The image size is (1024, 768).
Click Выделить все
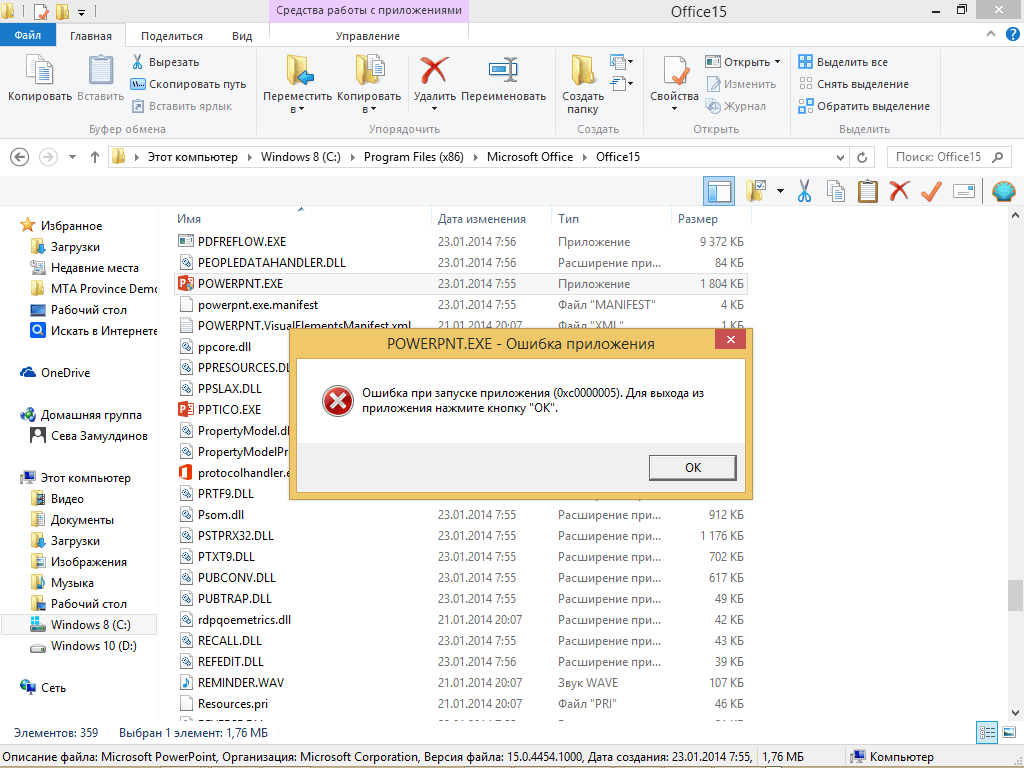point(842,62)
